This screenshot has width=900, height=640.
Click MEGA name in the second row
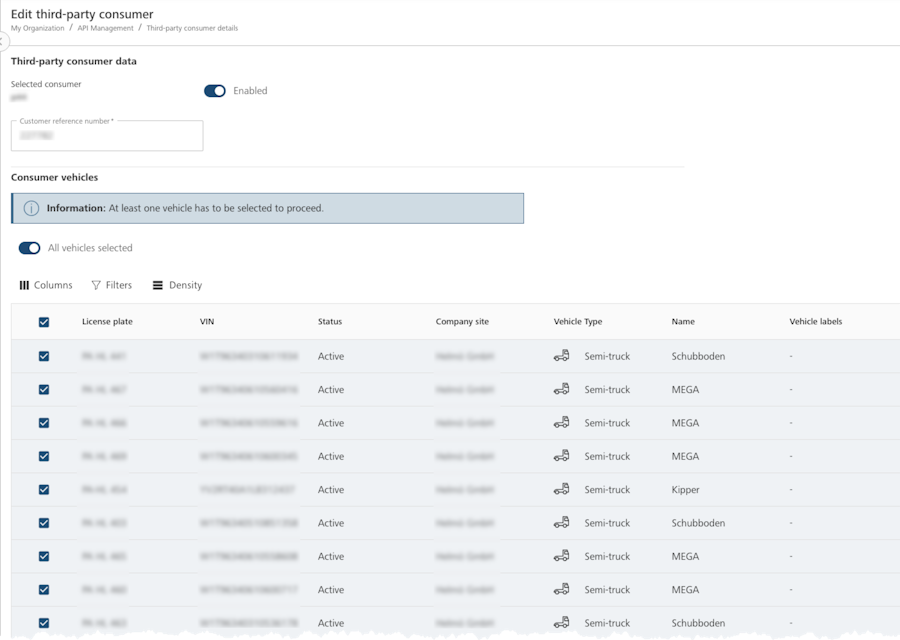685,390
